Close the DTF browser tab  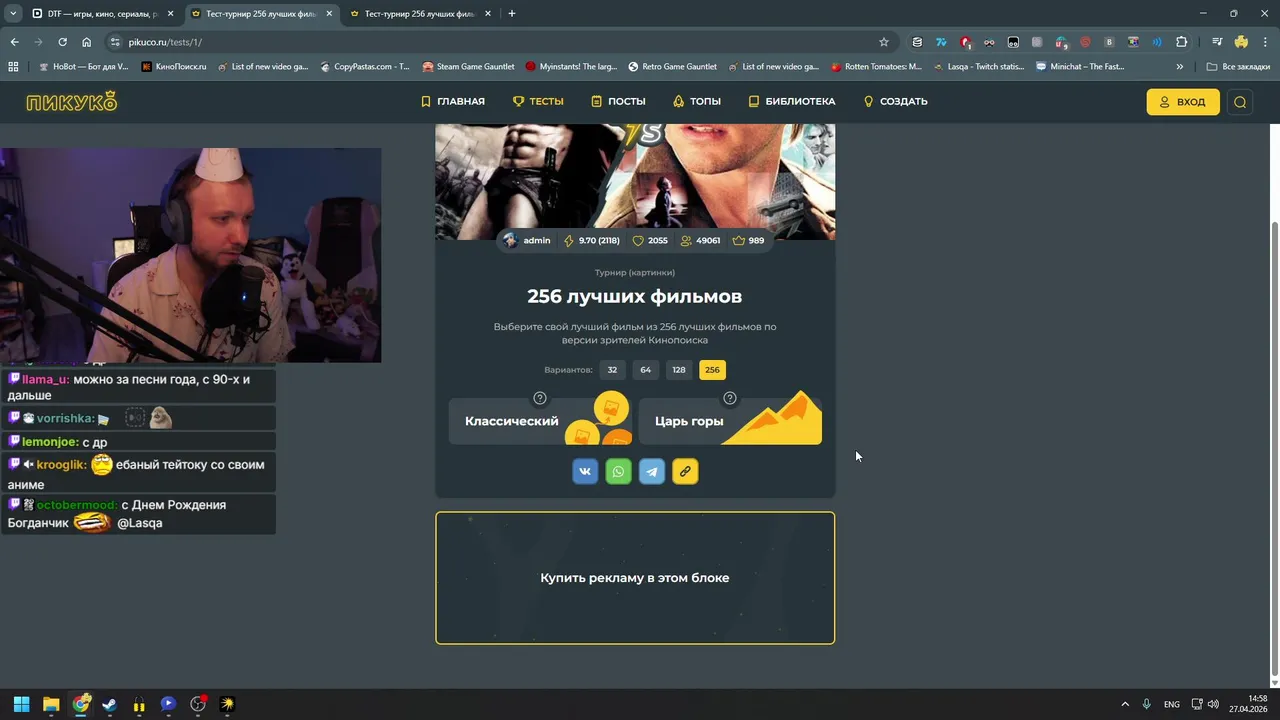pyautogui.click(x=170, y=14)
